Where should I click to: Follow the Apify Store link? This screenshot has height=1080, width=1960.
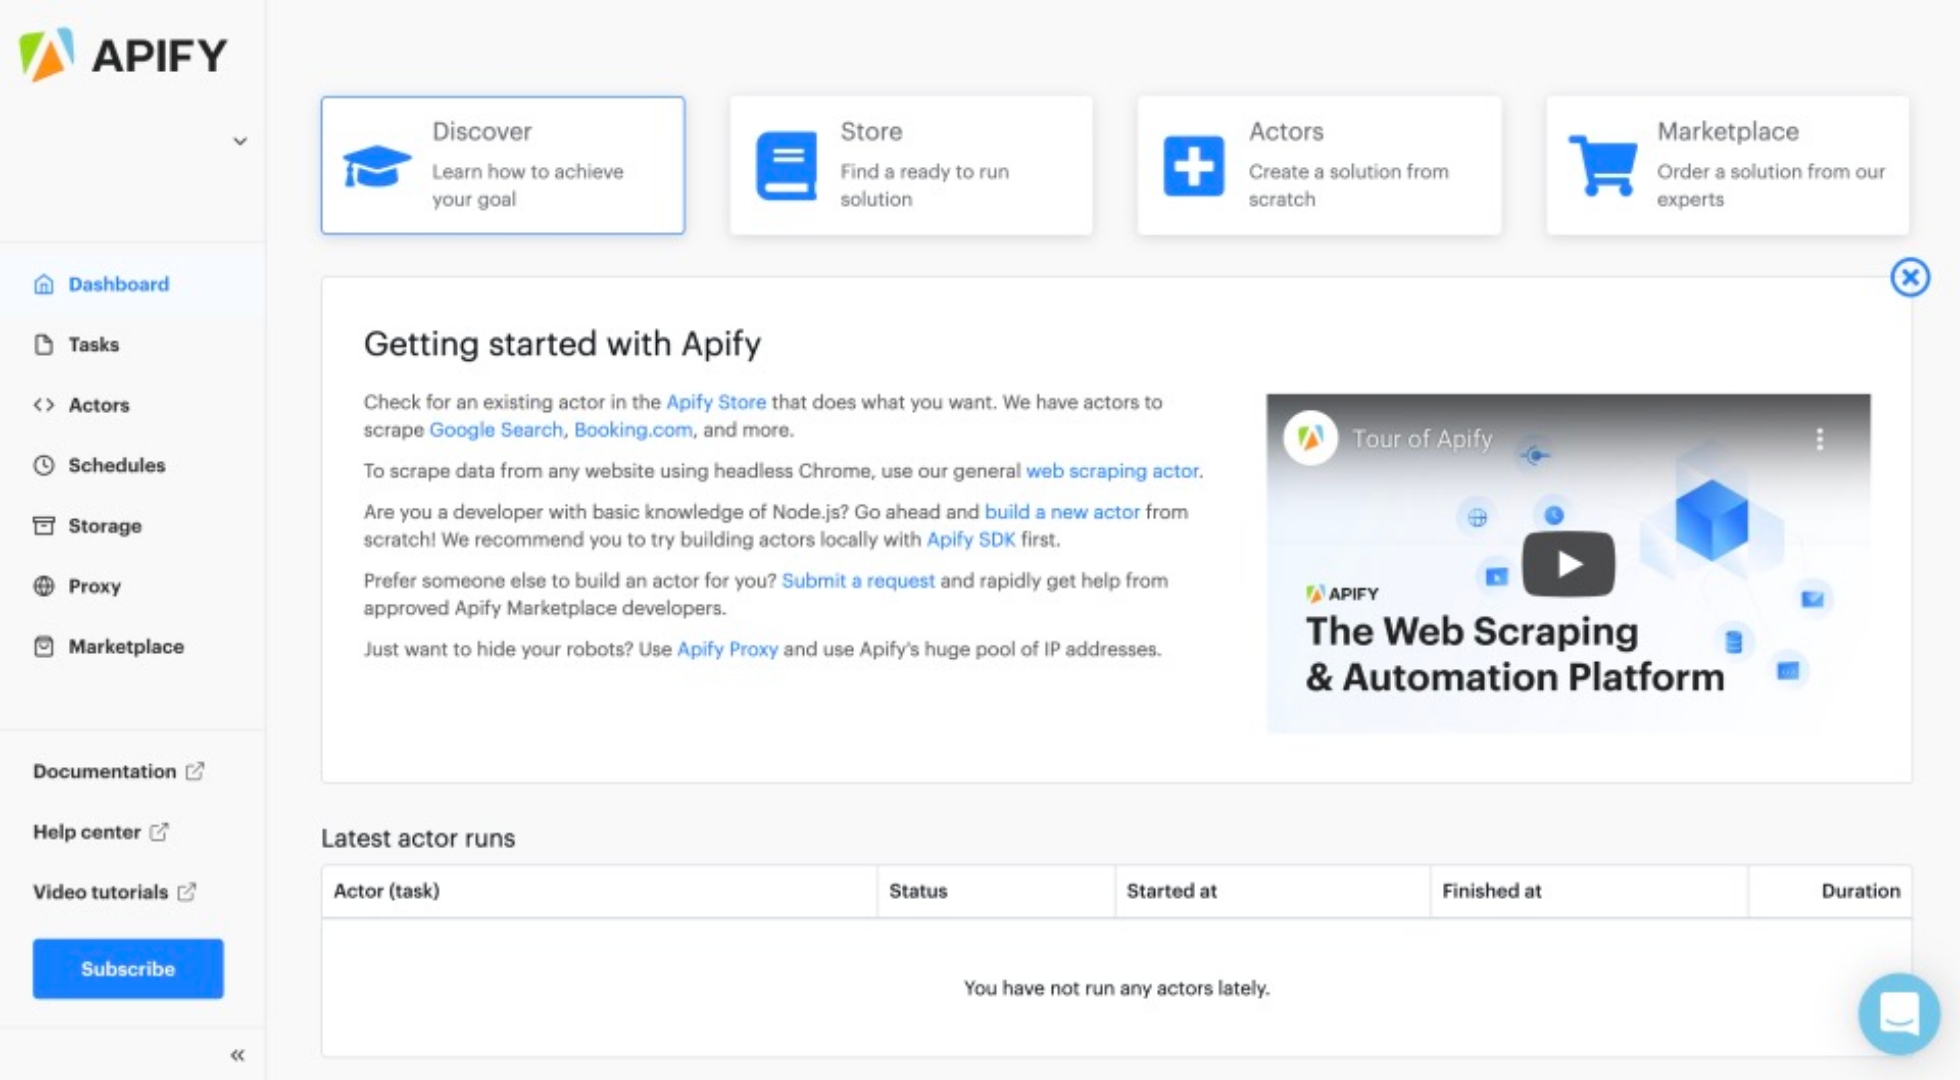point(716,402)
